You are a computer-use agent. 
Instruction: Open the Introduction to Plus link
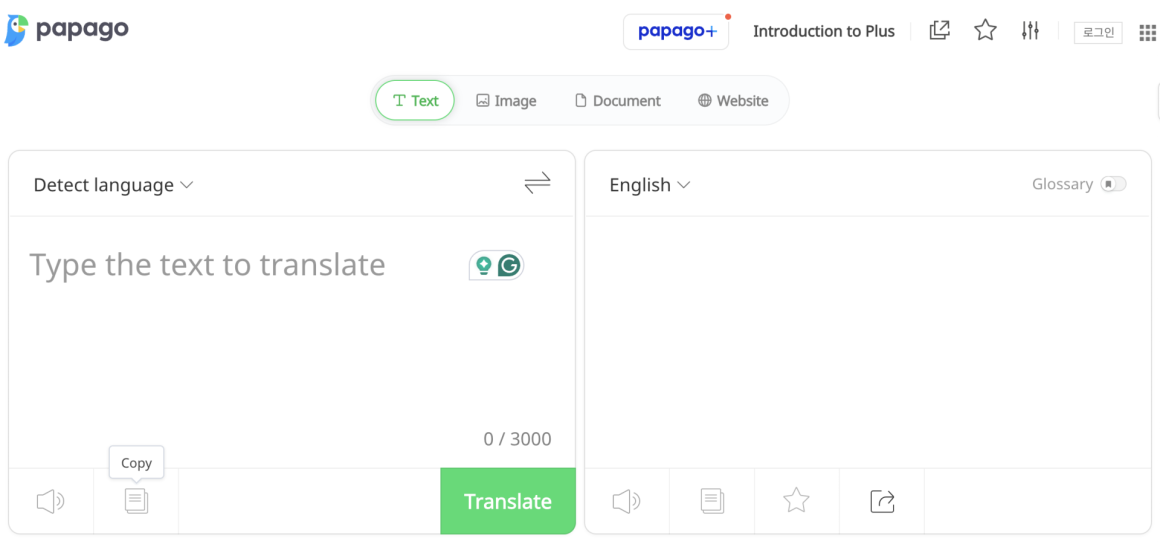click(x=823, y=31)
